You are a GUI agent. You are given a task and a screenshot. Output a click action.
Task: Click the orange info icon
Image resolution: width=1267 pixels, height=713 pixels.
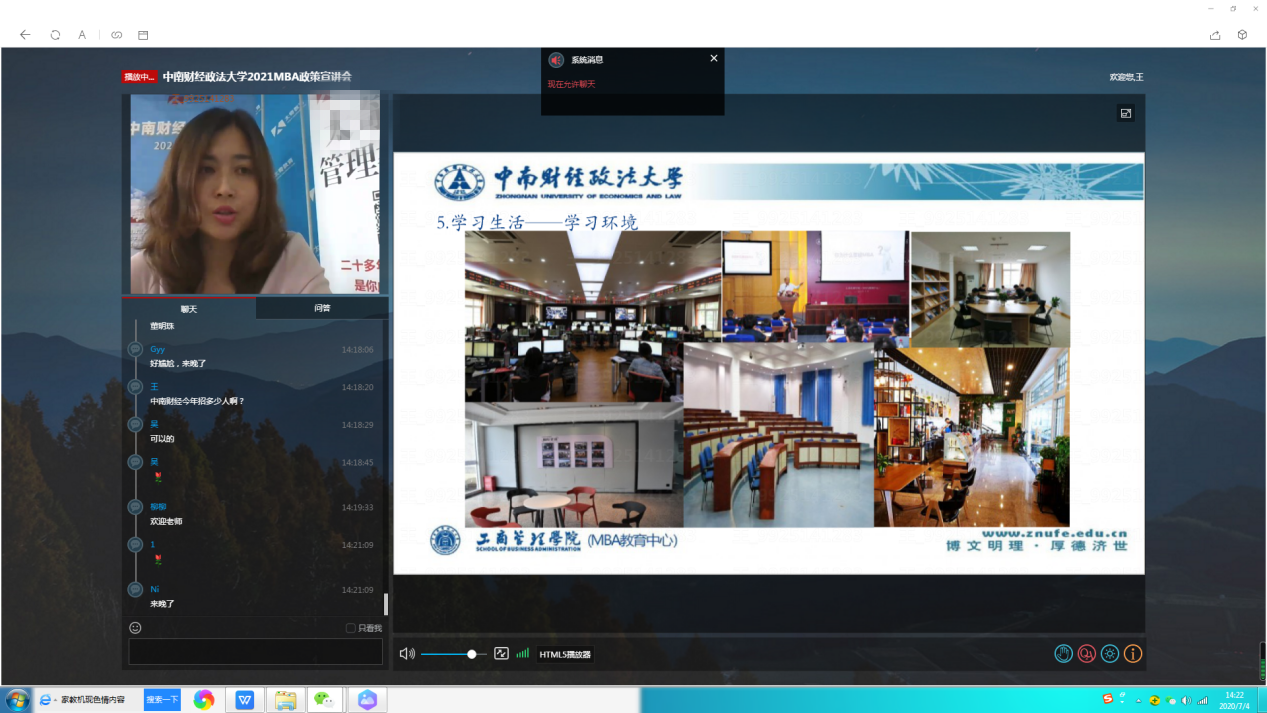point(1133,654)
